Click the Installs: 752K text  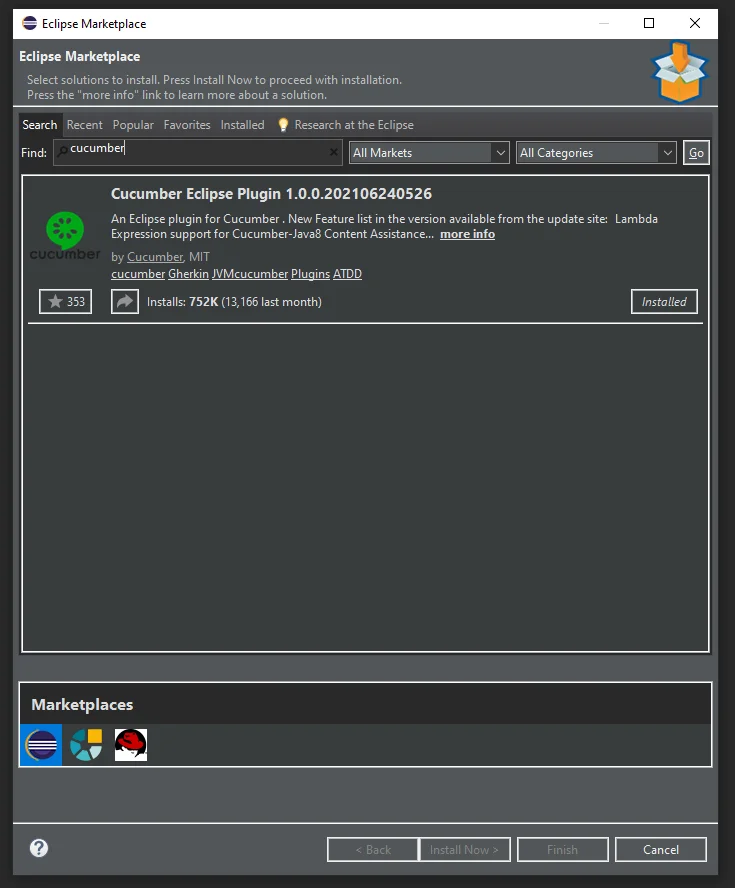(182, 302)
